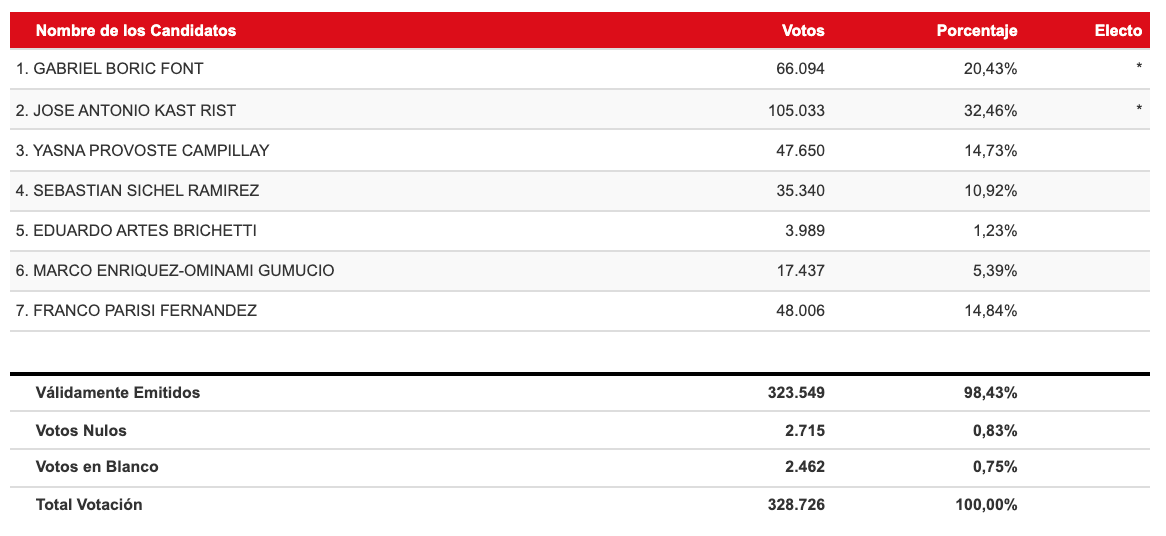Image resolution: width=1166 pixels, height=536 pixels.
Task: Pick the Eduardo Artes Brichetti name
Action: pyautogui.click(x=136, y=230)
